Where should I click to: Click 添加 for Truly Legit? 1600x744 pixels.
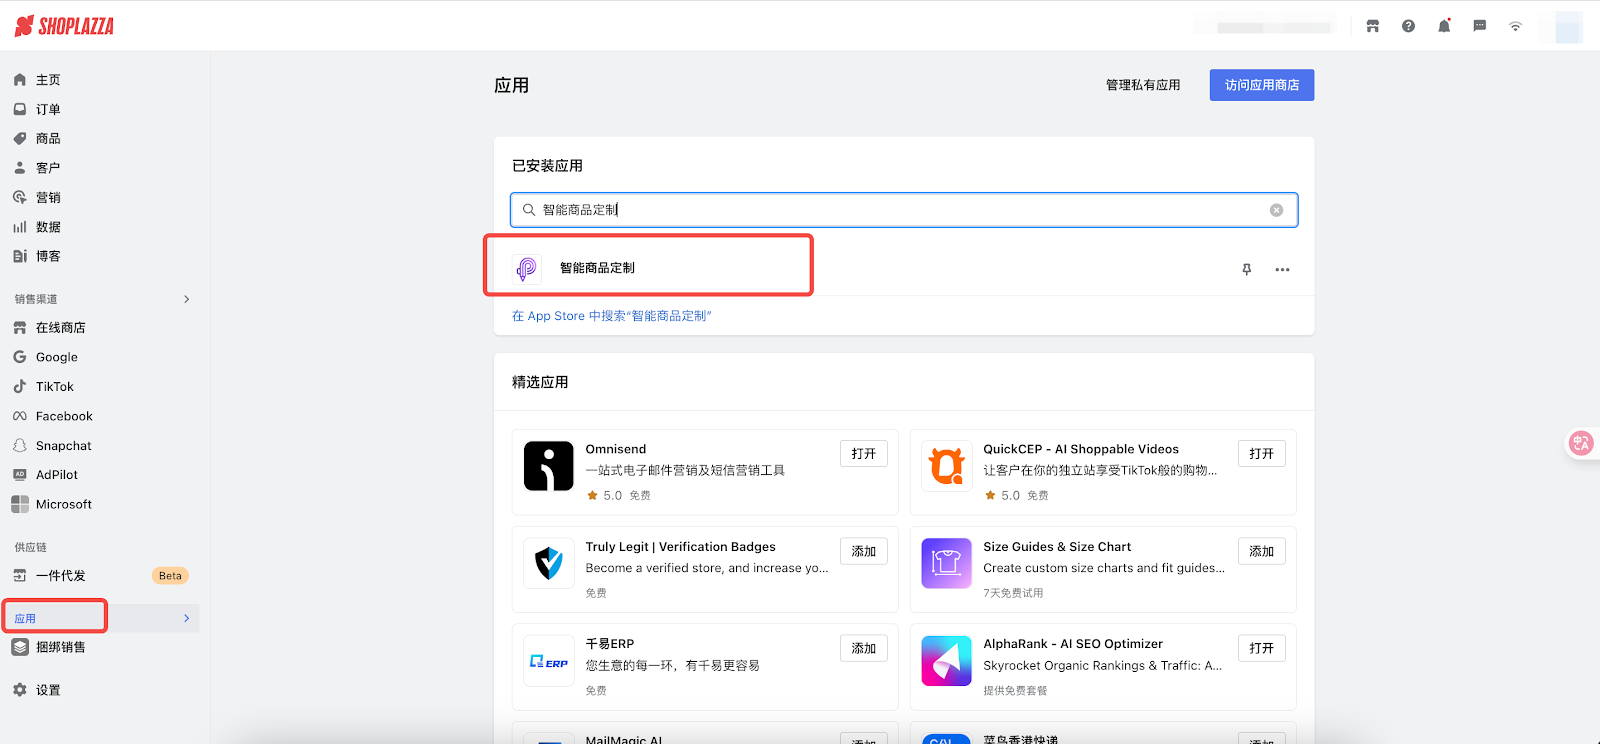864,551
